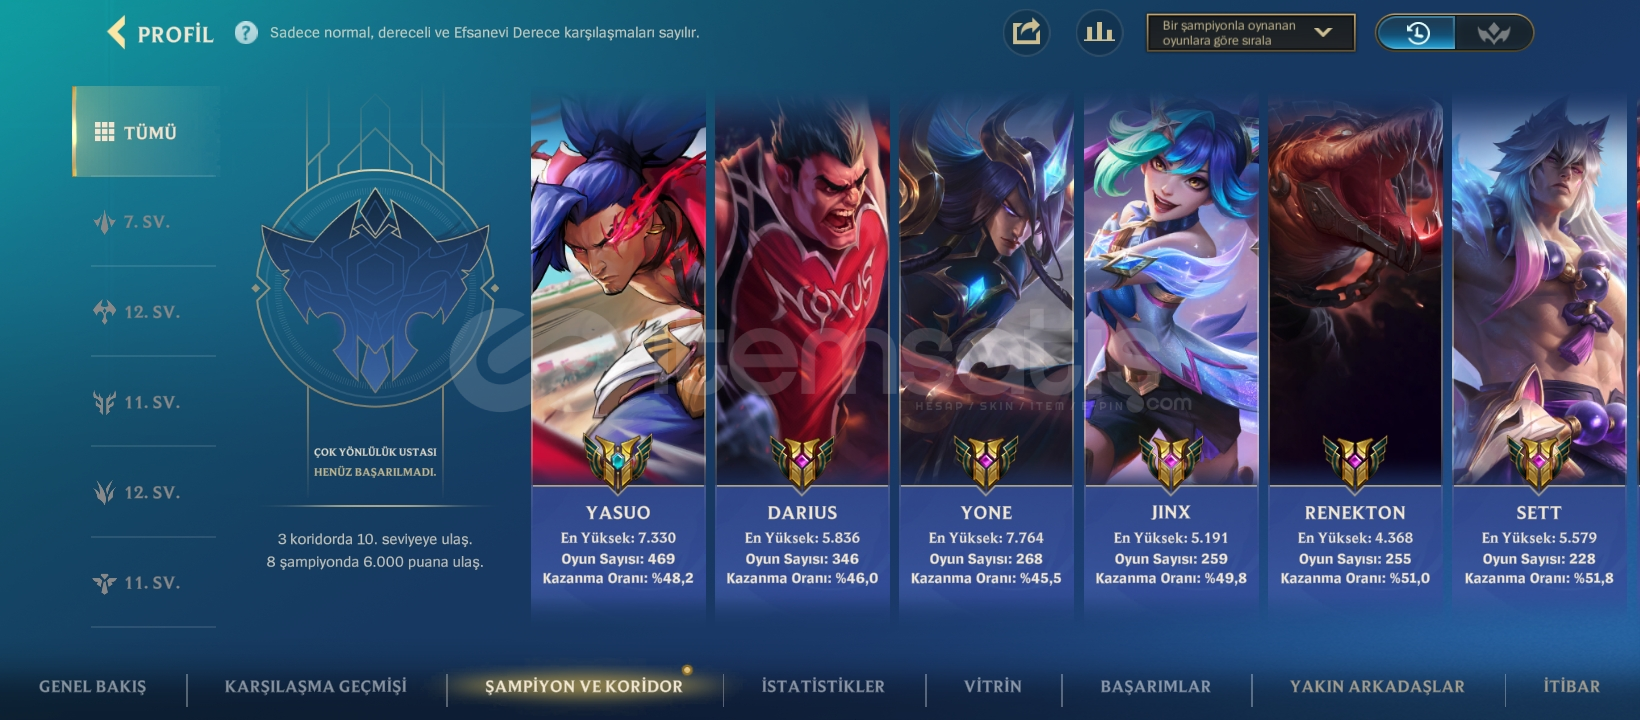
Task: Open the bar chart statistics icon
Action: click(x=1099, y=33)
